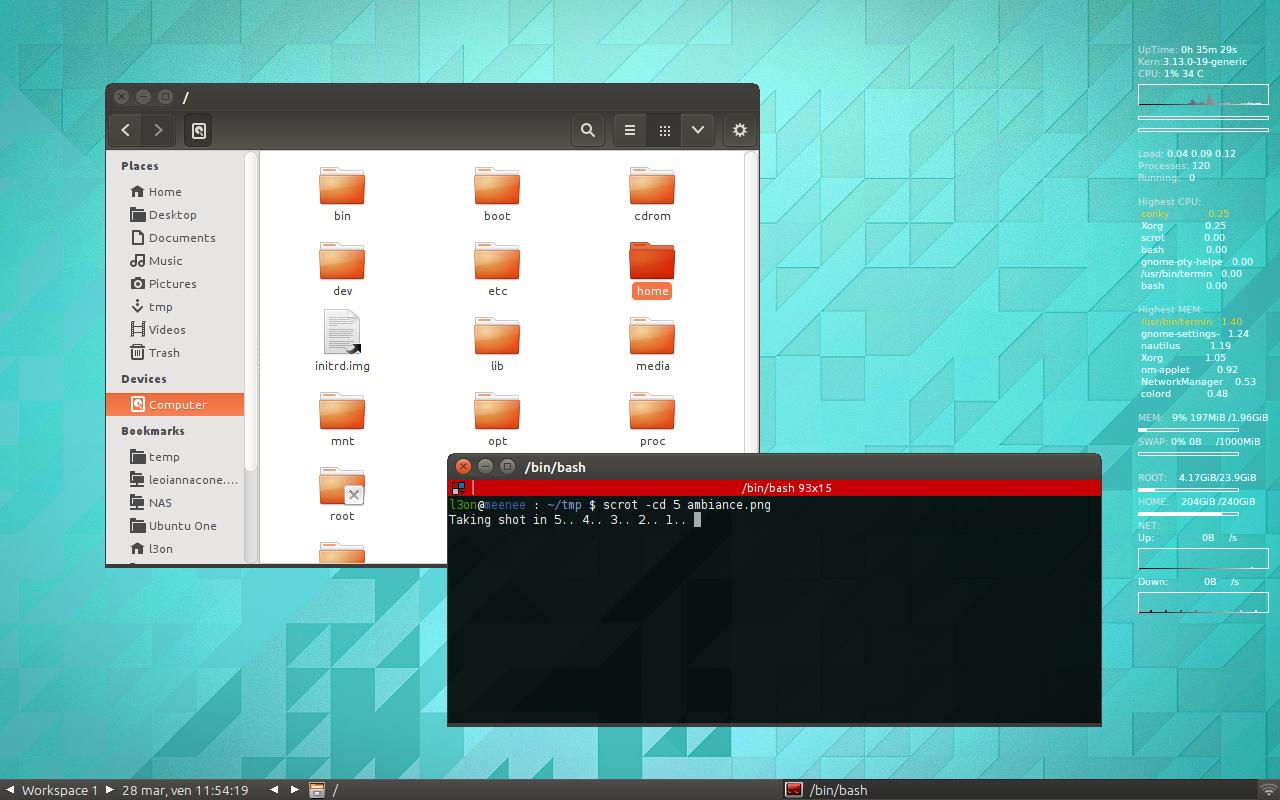Click the taskbar left scroll arrow

(x=274, y=790)
